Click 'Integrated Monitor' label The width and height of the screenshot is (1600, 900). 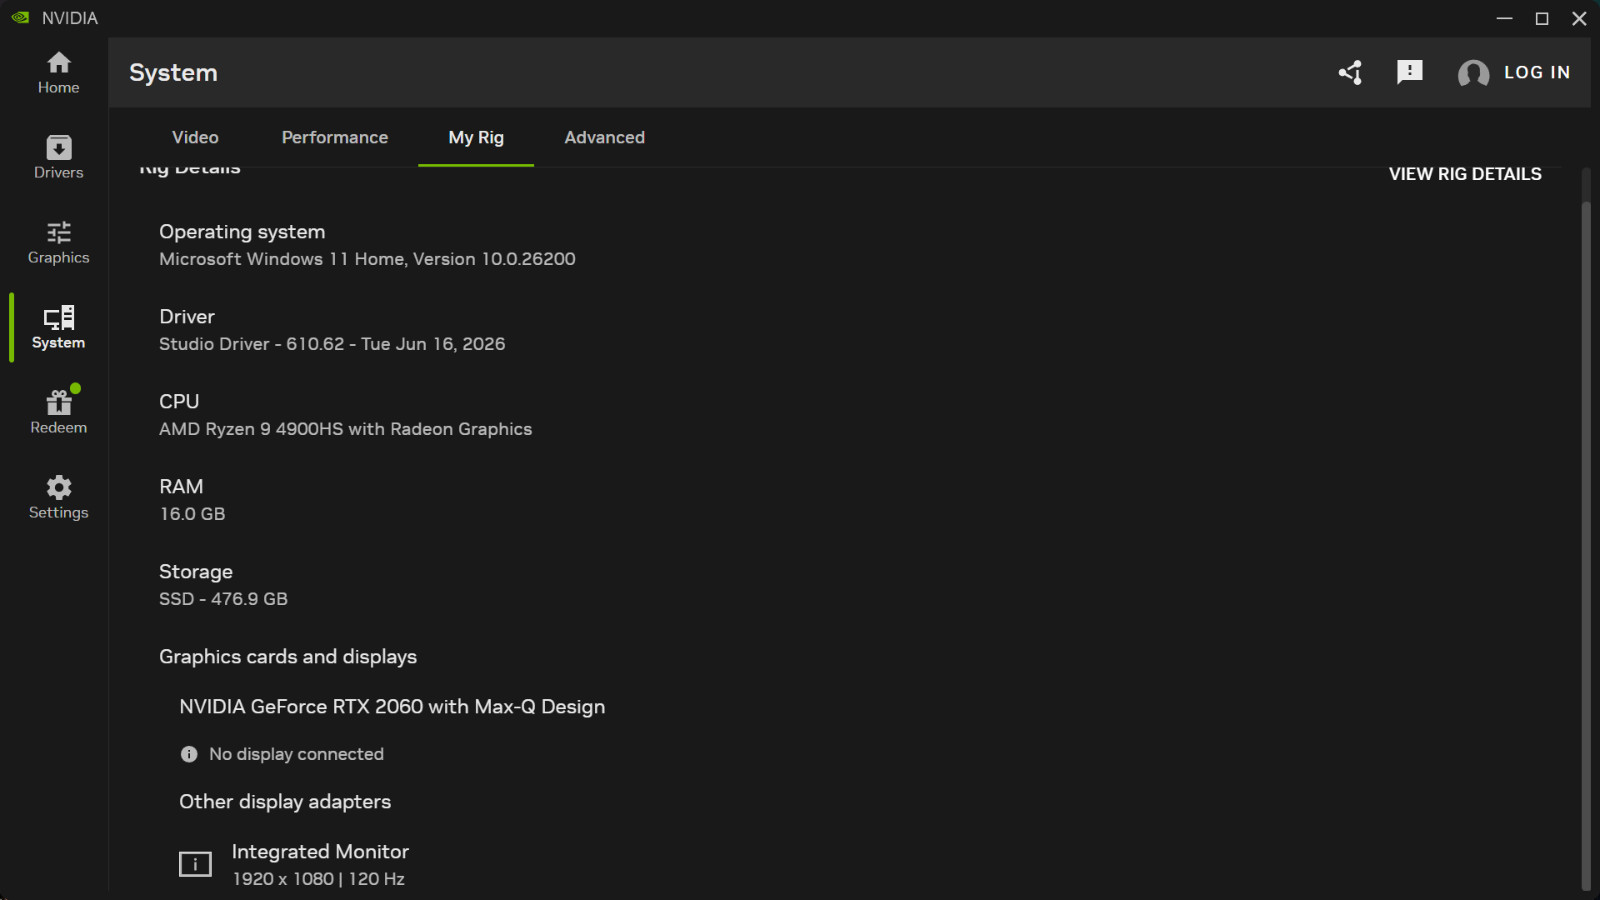point(320,852)
